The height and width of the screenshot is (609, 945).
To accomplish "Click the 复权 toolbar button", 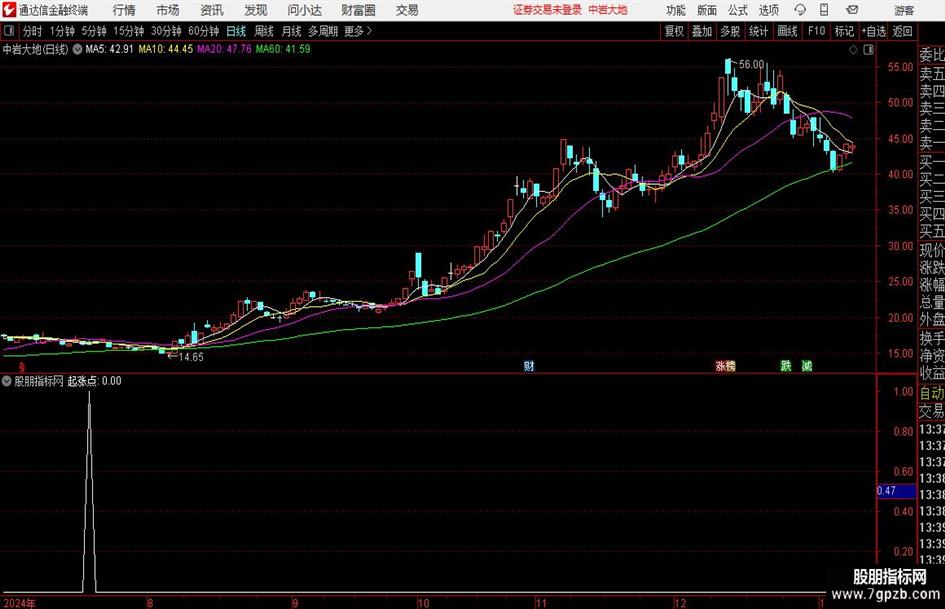I will tap(674, 31).
